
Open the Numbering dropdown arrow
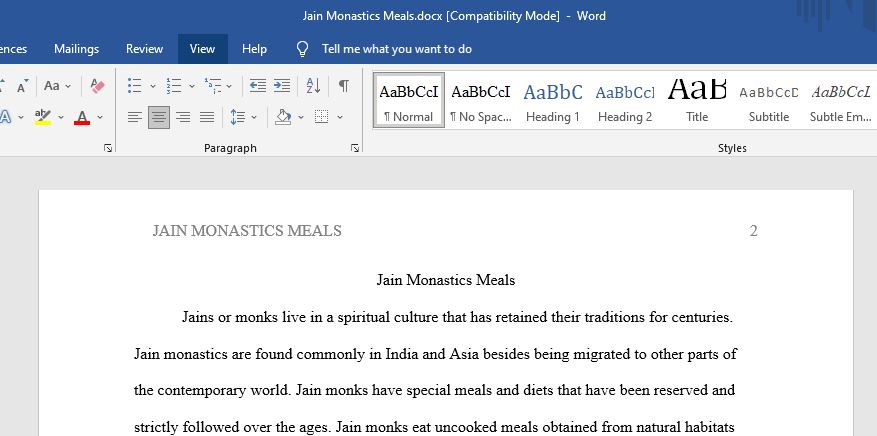point(192,86)
